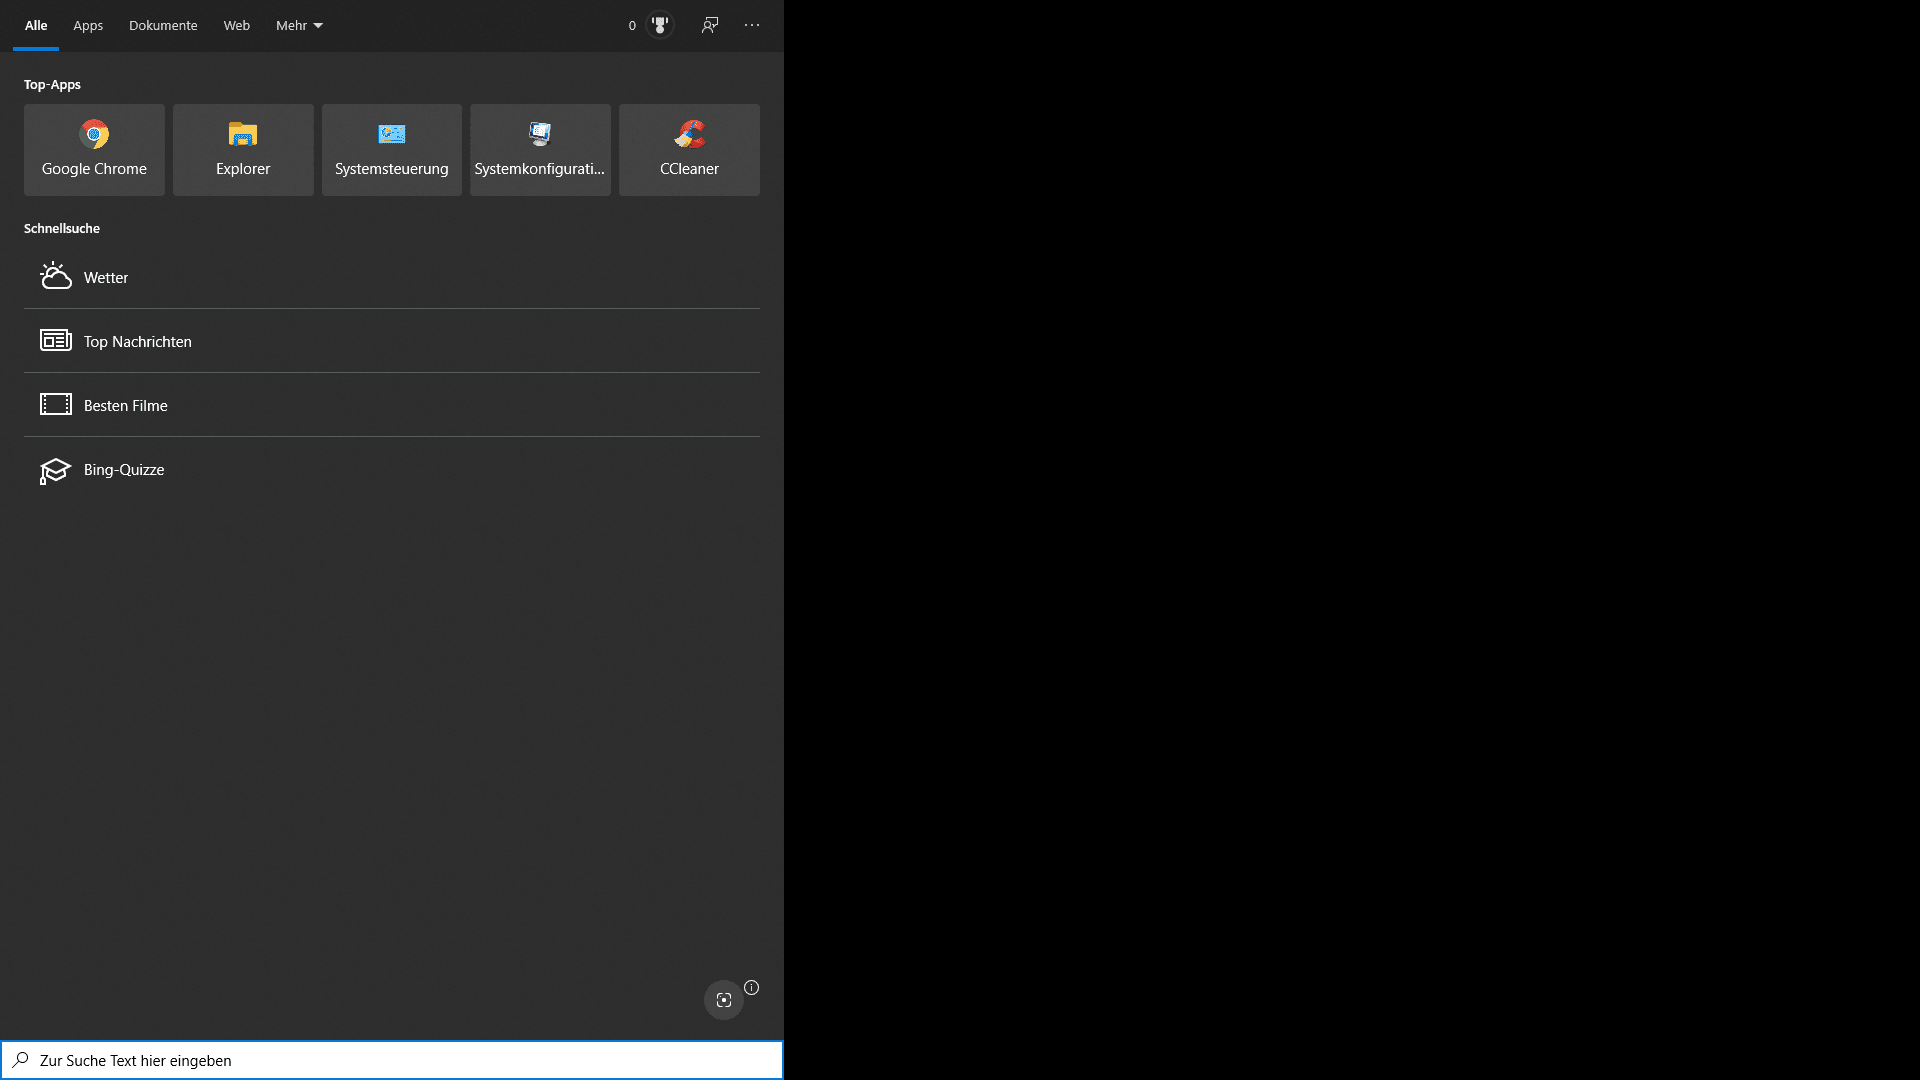Click the info circle icon
The width and height of the screenshot is (1920, 1080).
click(752, 988)
